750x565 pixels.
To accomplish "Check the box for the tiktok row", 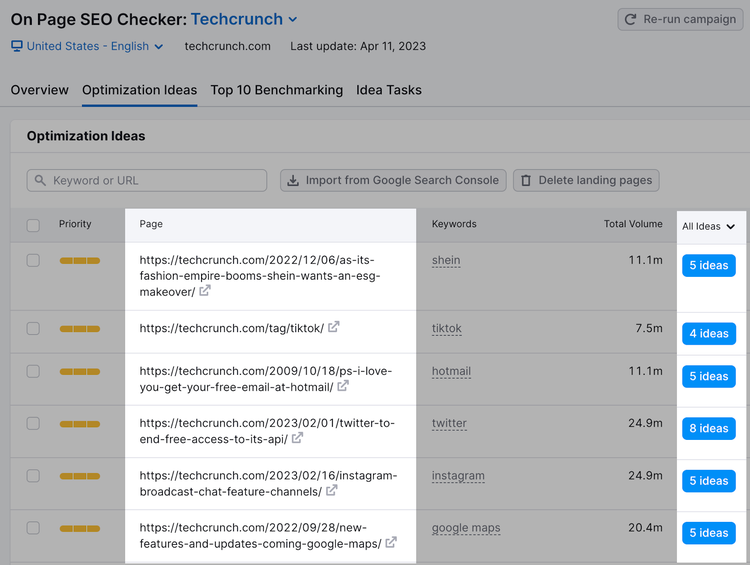I will pyautogui.click(x=33, y=329).
